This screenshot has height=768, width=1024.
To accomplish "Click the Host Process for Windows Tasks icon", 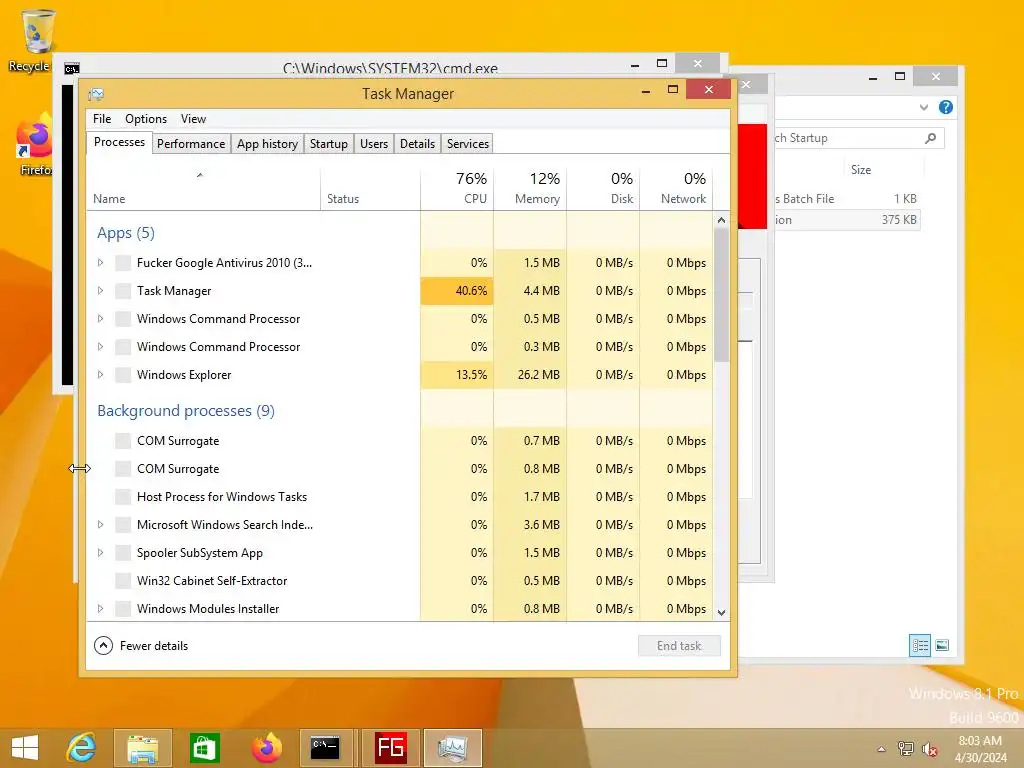I will coord(123,497).
